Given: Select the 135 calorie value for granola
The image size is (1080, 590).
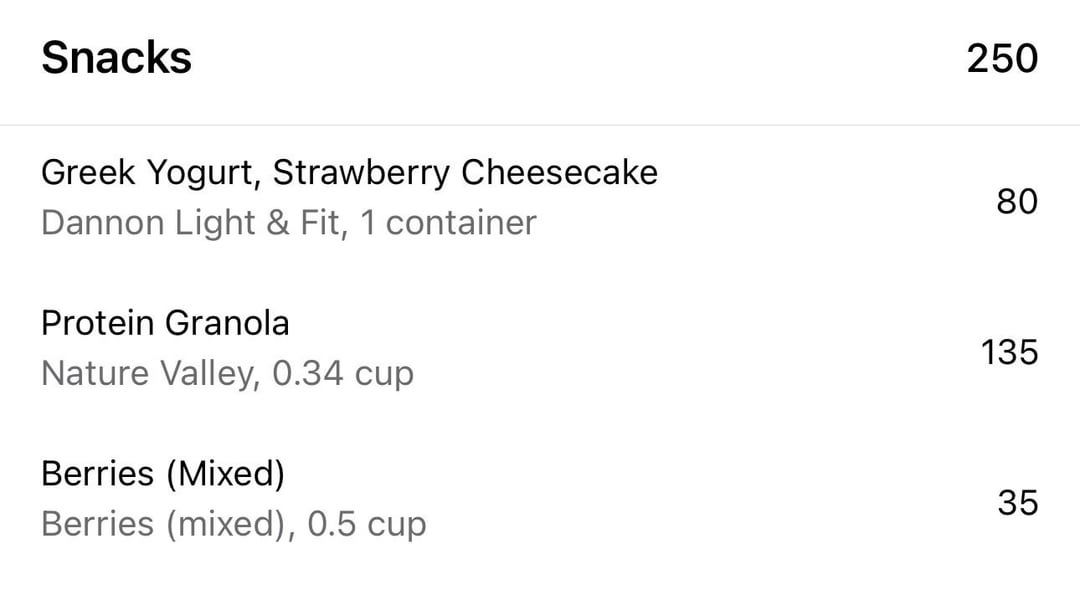Looking at the screenshot, I should click(1009, 352).
